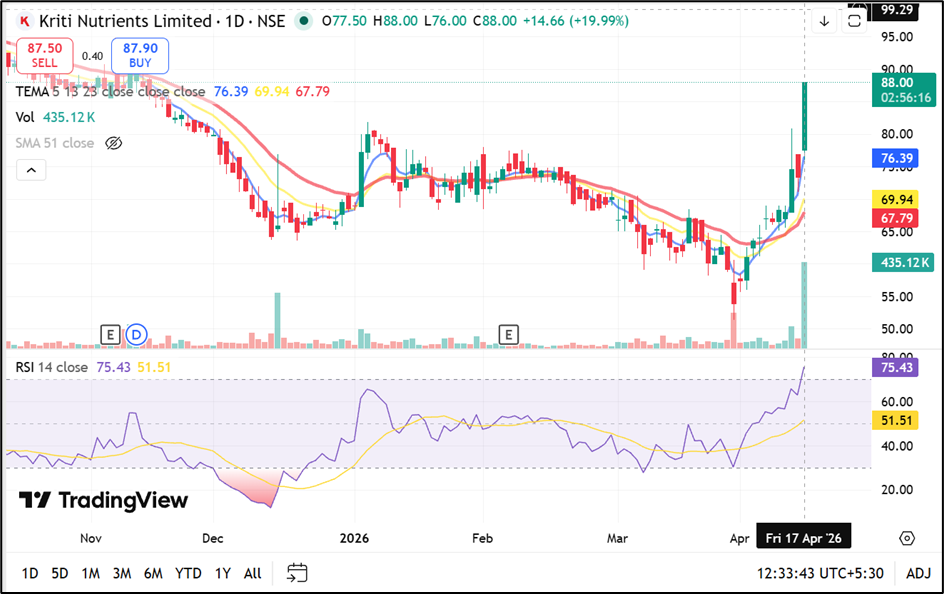Toggle ADJ adjusted price data
Screen dimensions: 944x594
tap(918, 573)
